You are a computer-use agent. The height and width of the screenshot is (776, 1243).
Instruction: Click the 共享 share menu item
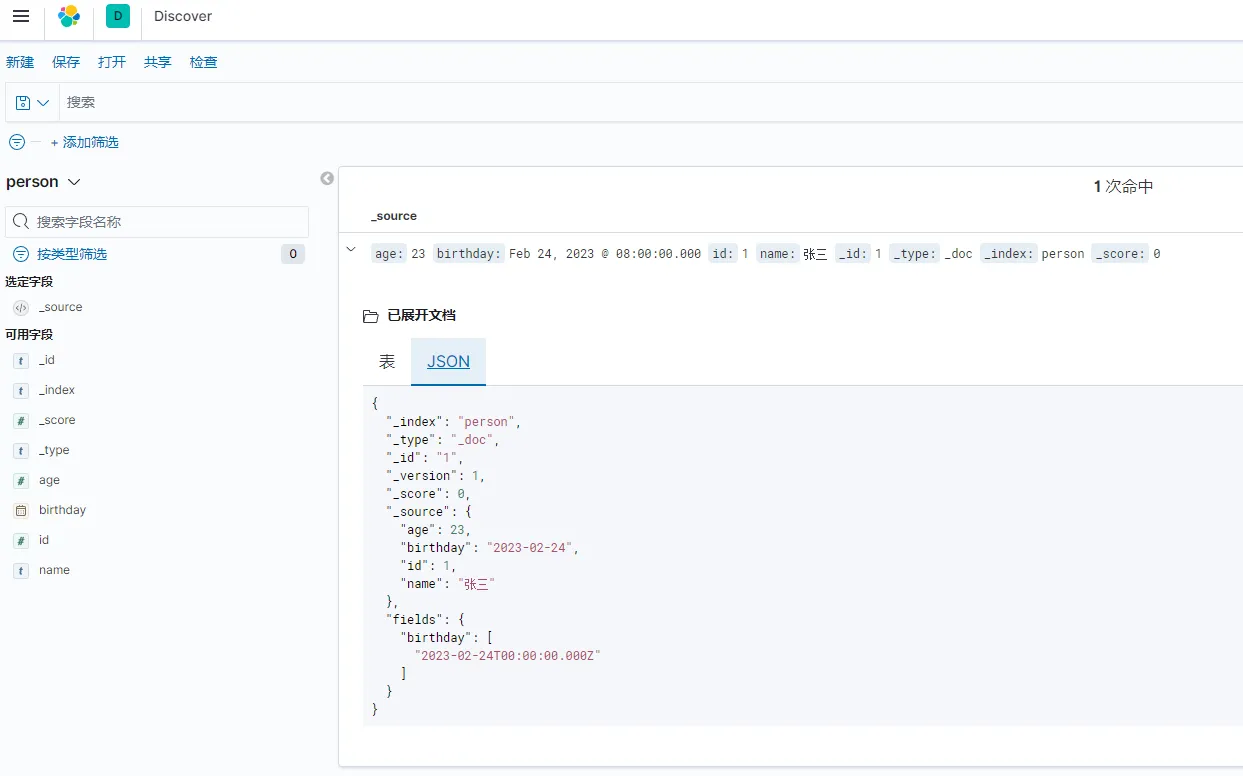(x=158, y=62)
